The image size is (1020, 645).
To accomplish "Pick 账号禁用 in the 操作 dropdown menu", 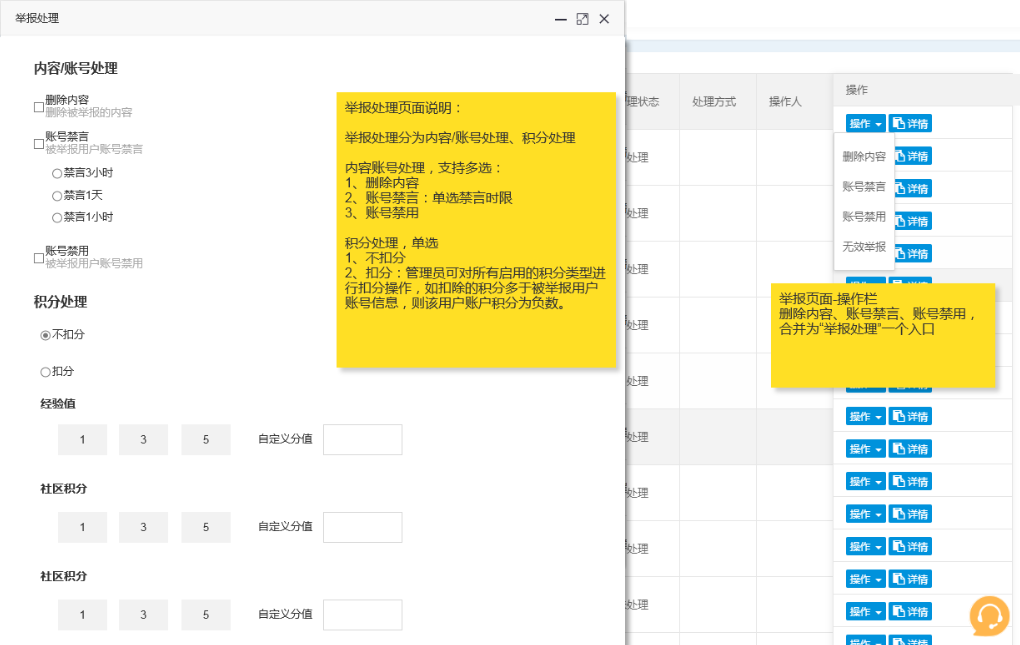I will tap(864, 216).
